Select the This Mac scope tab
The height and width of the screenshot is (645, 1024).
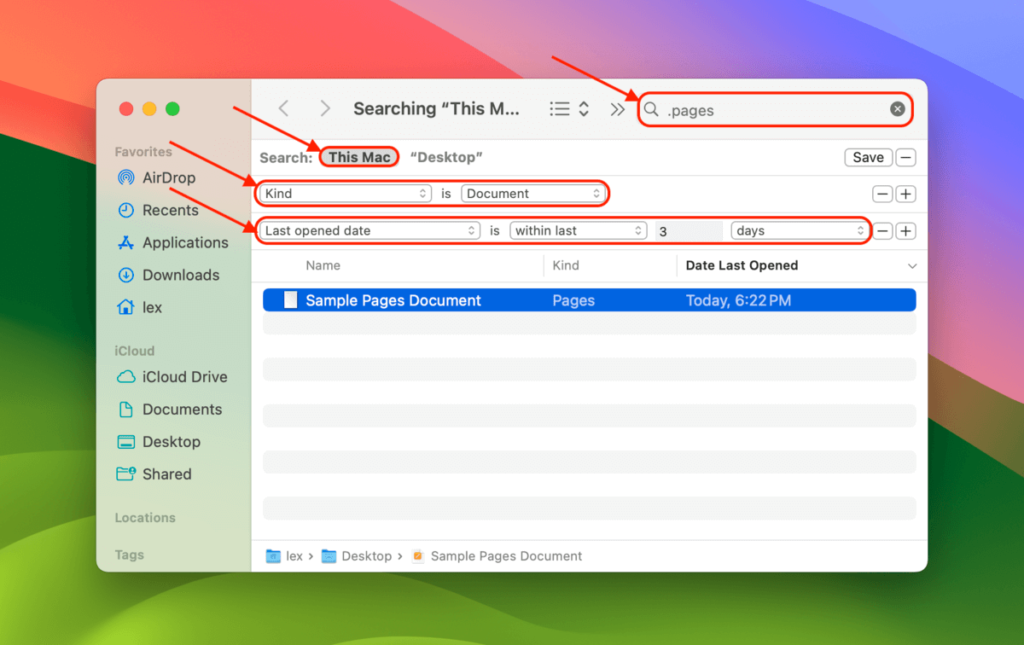coord(358,157)
